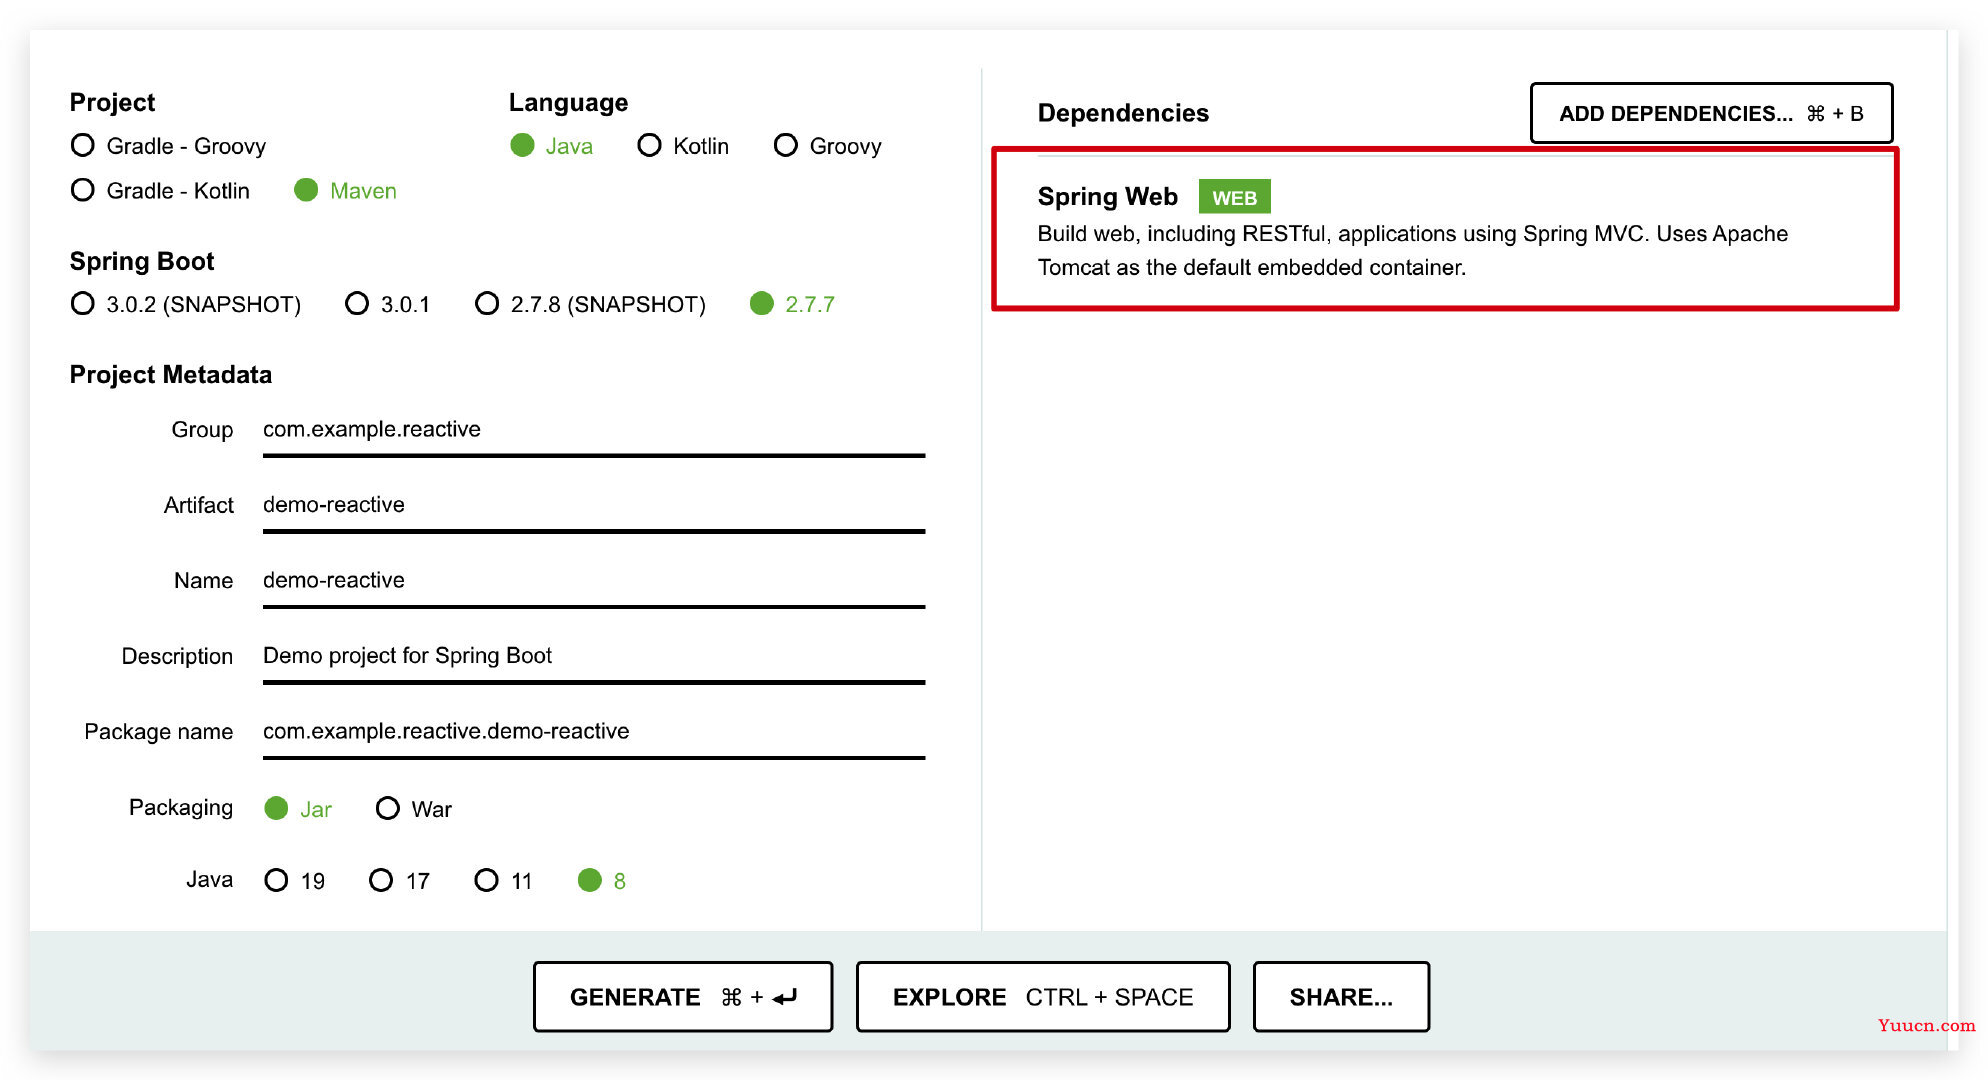Choose Maven as project type
The image size is (1988, 1080).
[x=345, y=190]
